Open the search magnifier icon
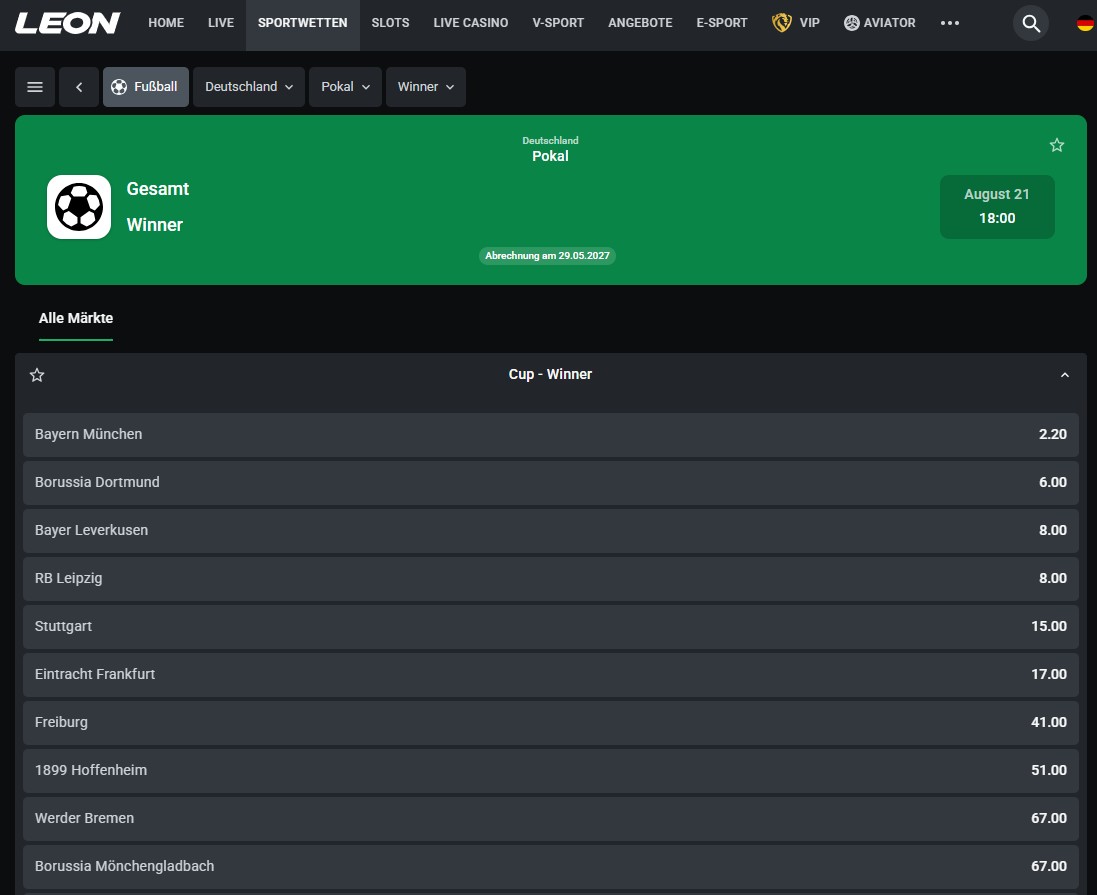The image size is (1097, 895). pyautogui.click(x=1031, y=23)
